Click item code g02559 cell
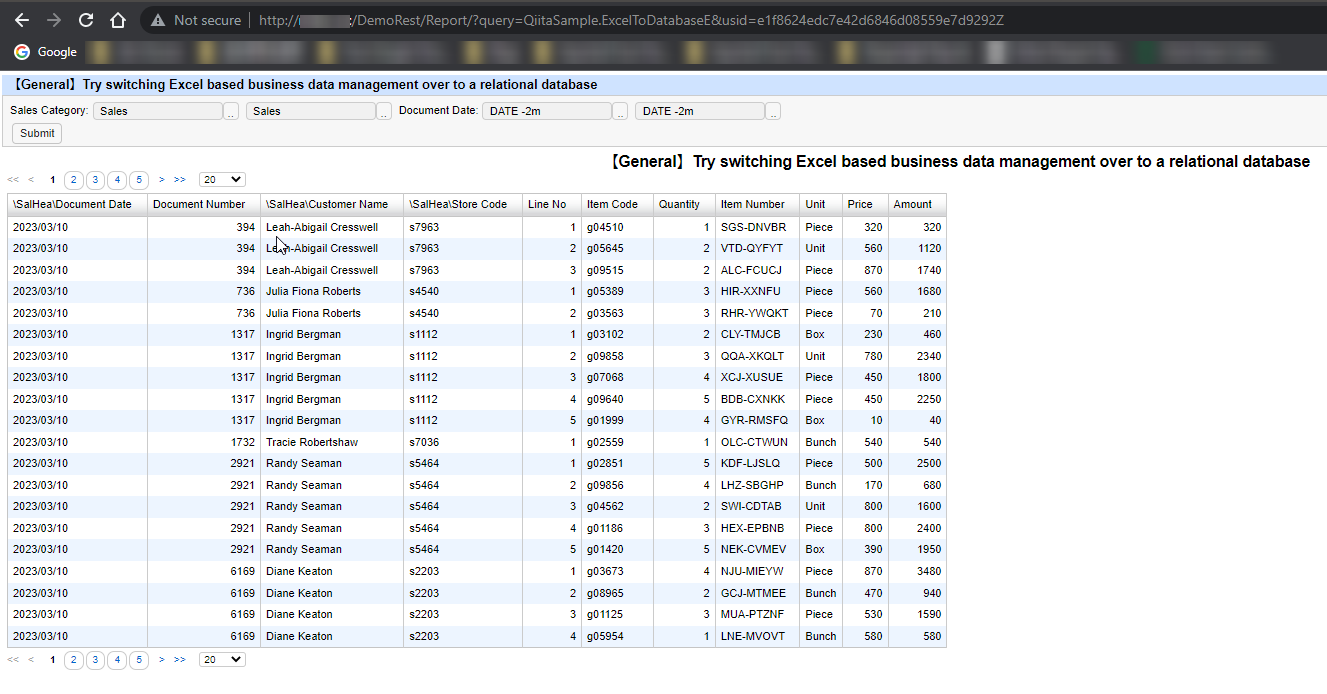 pos(617,442)
